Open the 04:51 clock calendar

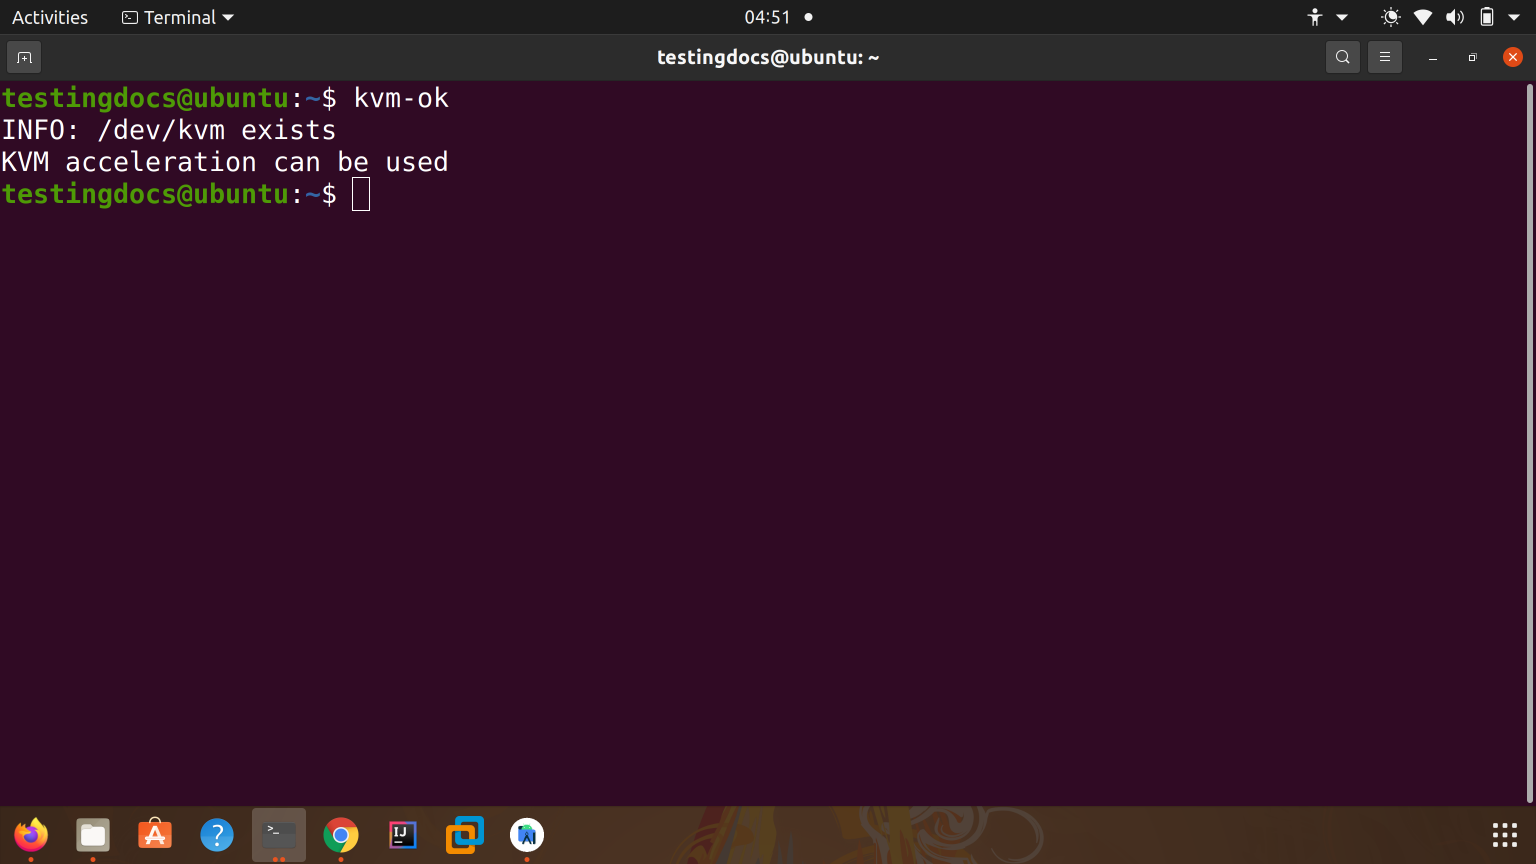767,17
